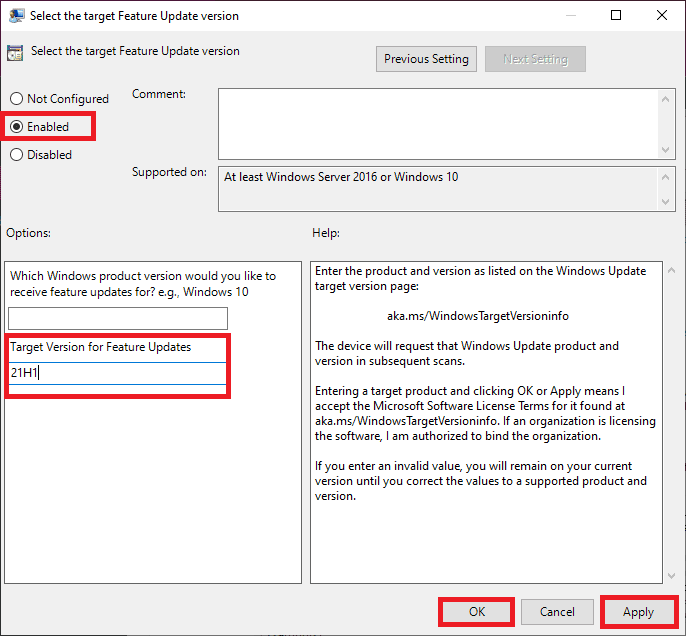
Task: Click the target version field containing 21H1
Action: [117, 373]
